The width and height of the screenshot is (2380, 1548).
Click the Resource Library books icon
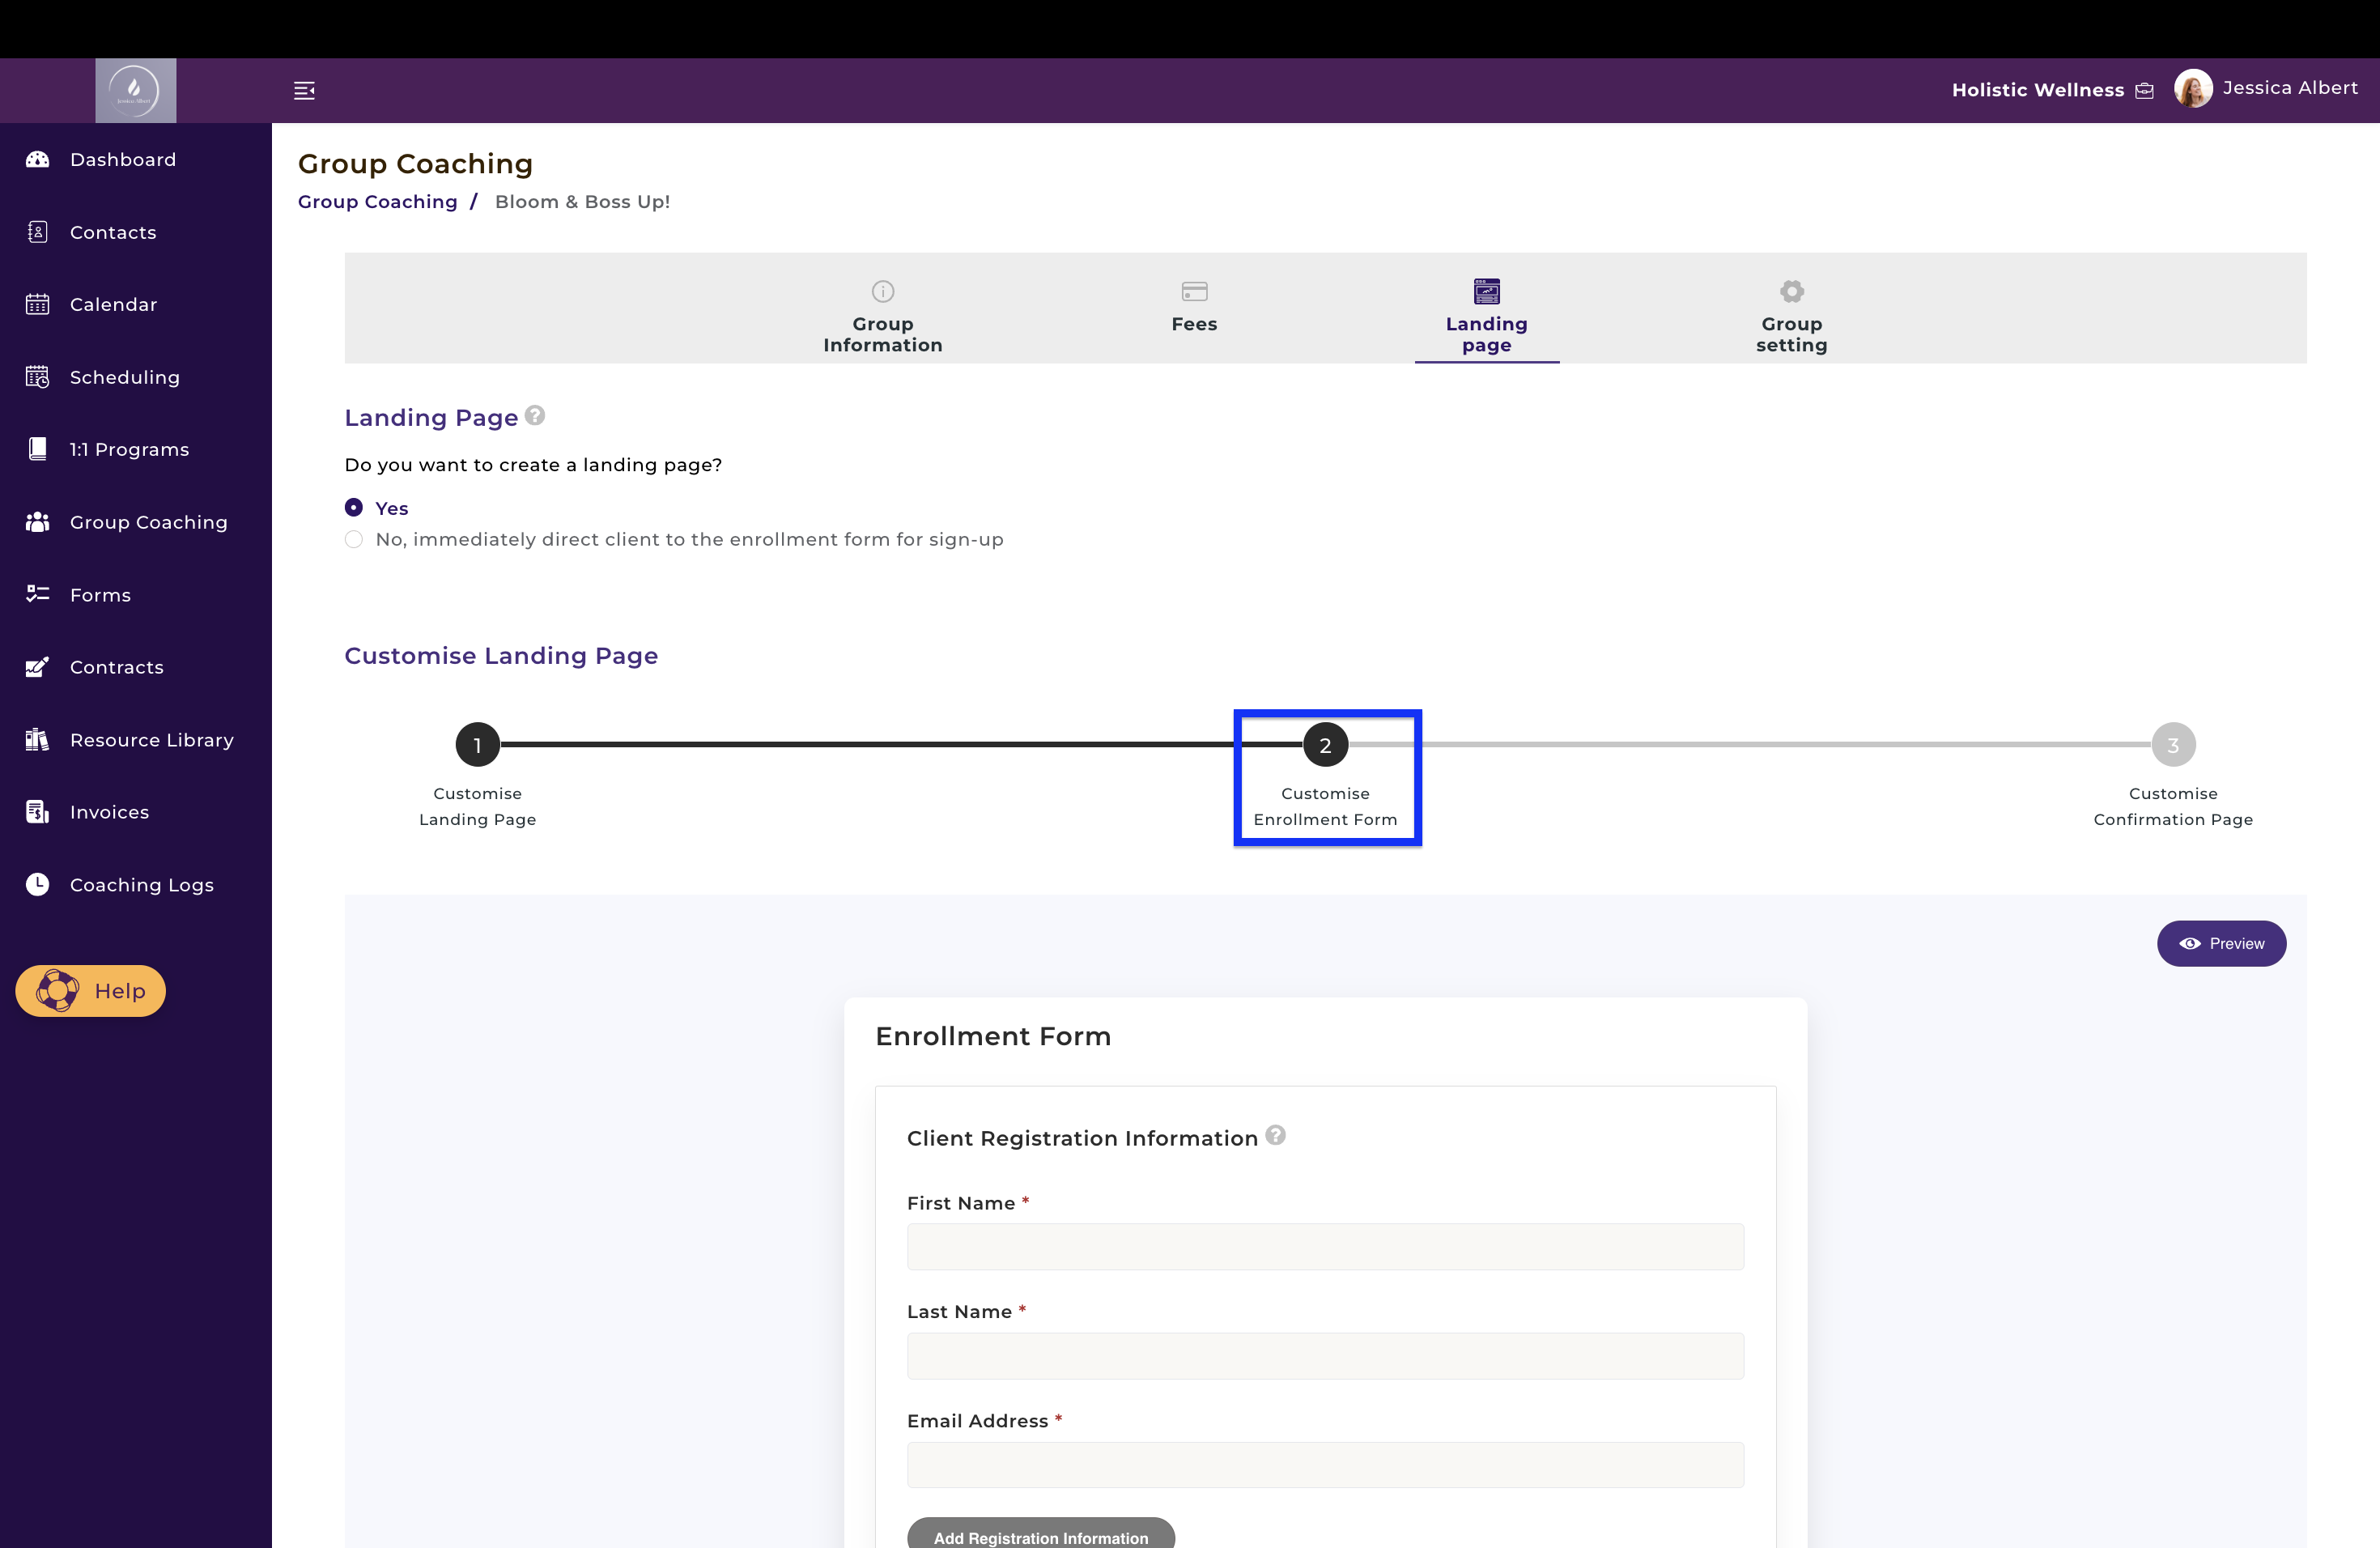click(x=37, y=739)
